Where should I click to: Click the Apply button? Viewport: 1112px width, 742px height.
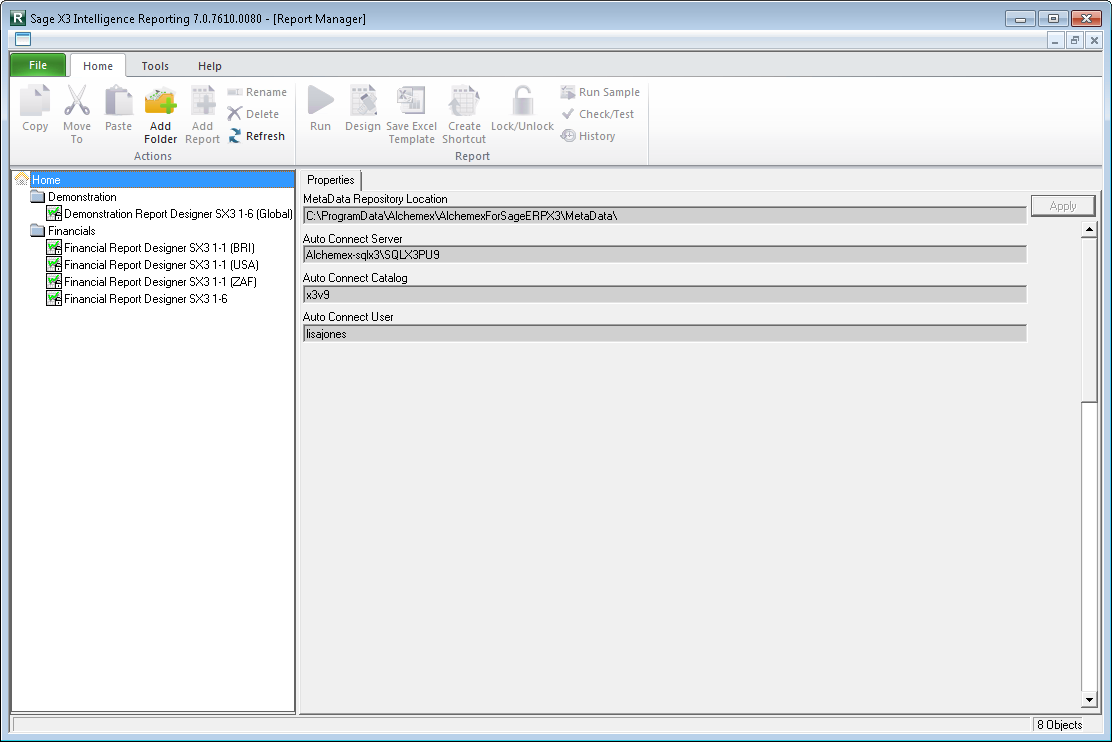click(1063, 206)
